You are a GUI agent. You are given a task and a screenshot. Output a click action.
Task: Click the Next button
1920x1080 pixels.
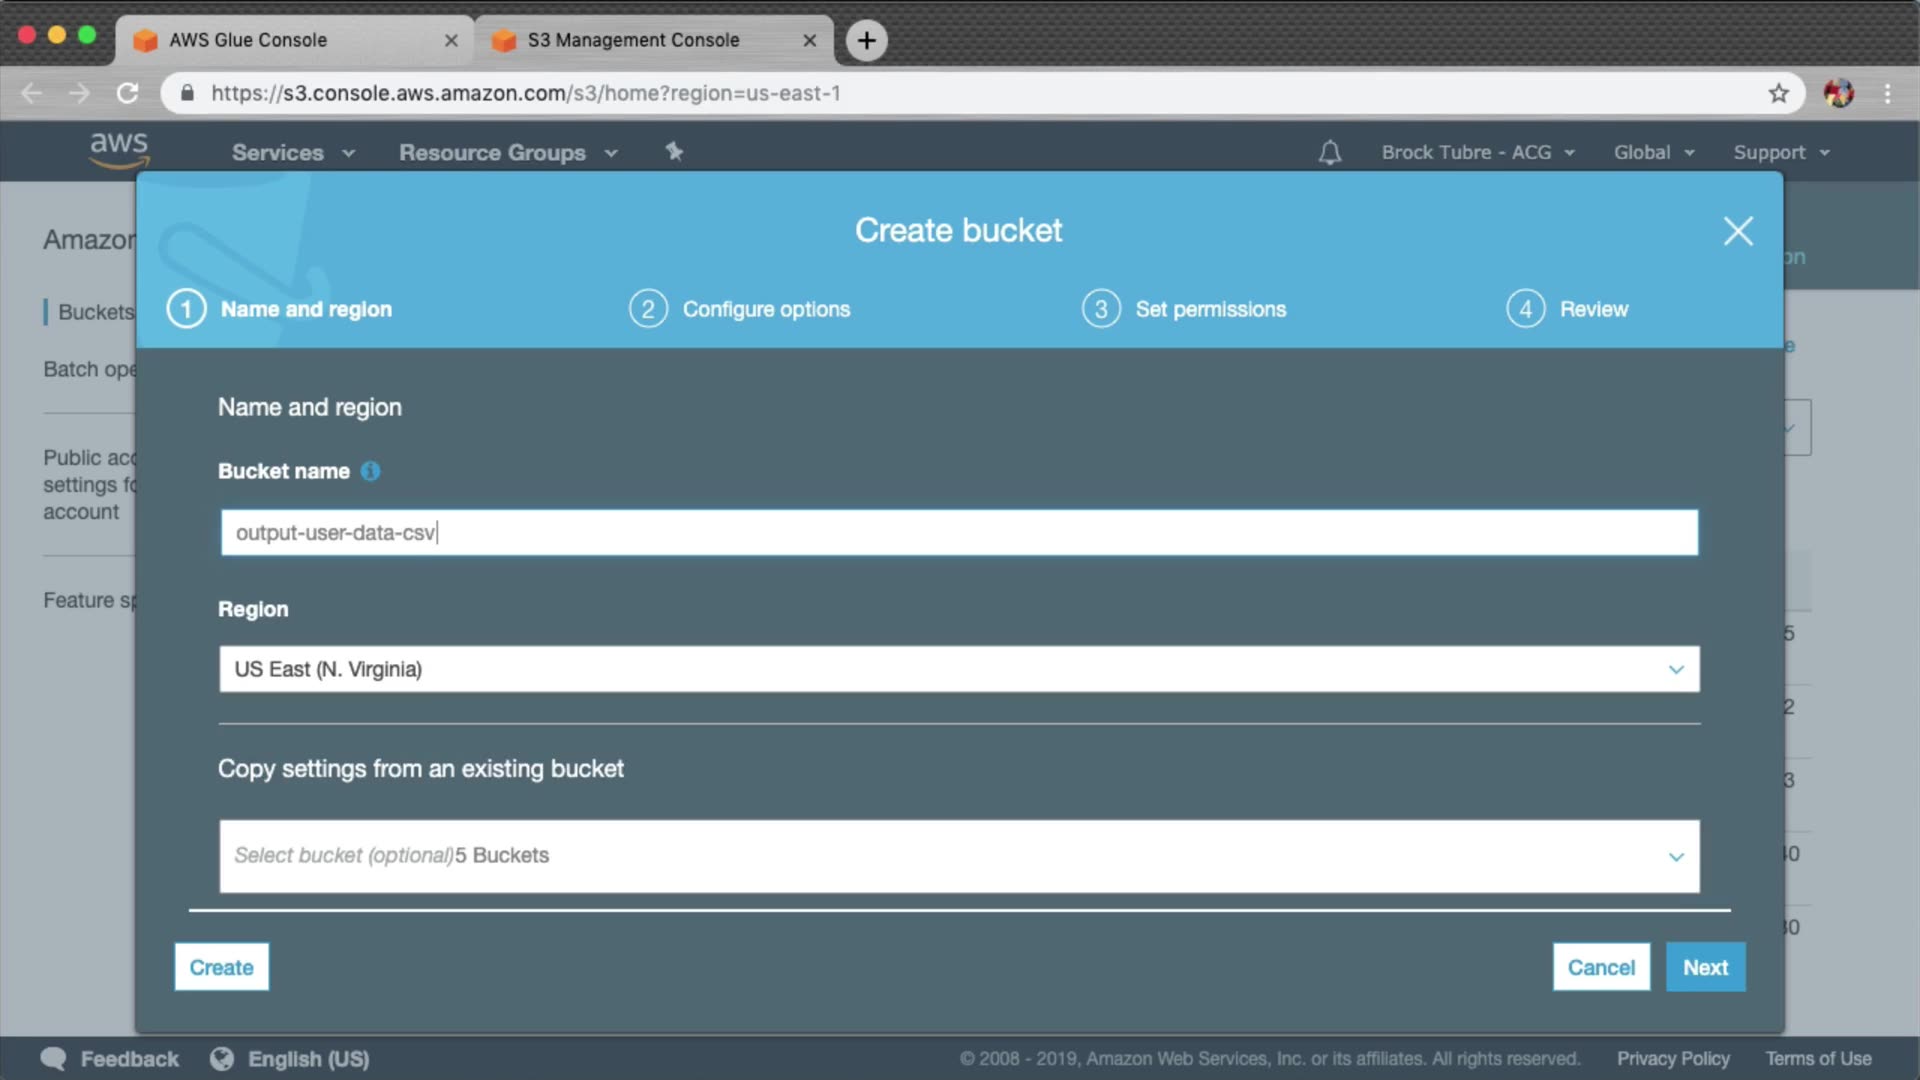[1704, 967]
